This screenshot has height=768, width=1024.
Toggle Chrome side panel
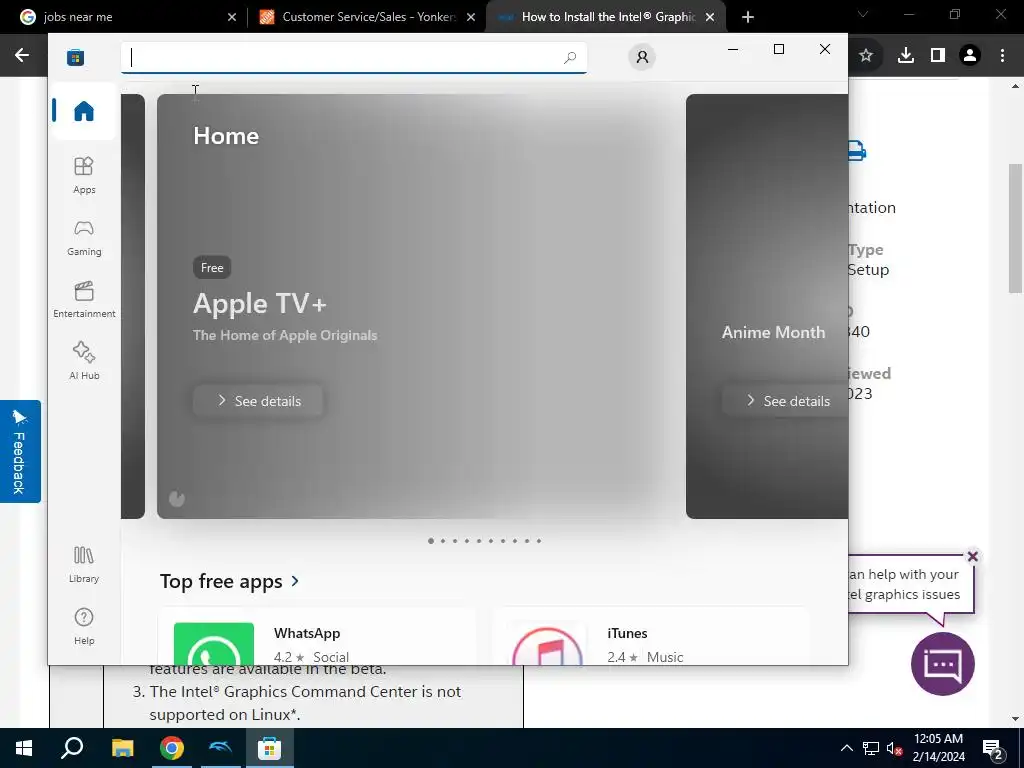938,56
